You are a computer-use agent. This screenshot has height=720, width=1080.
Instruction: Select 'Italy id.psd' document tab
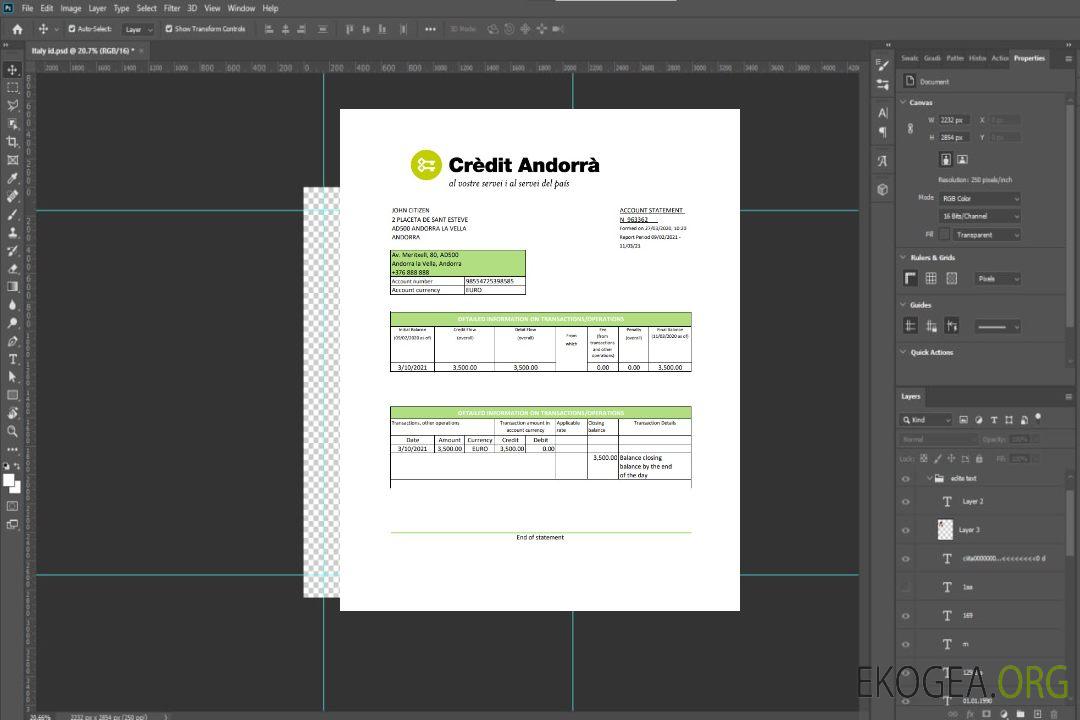(83, 51)
